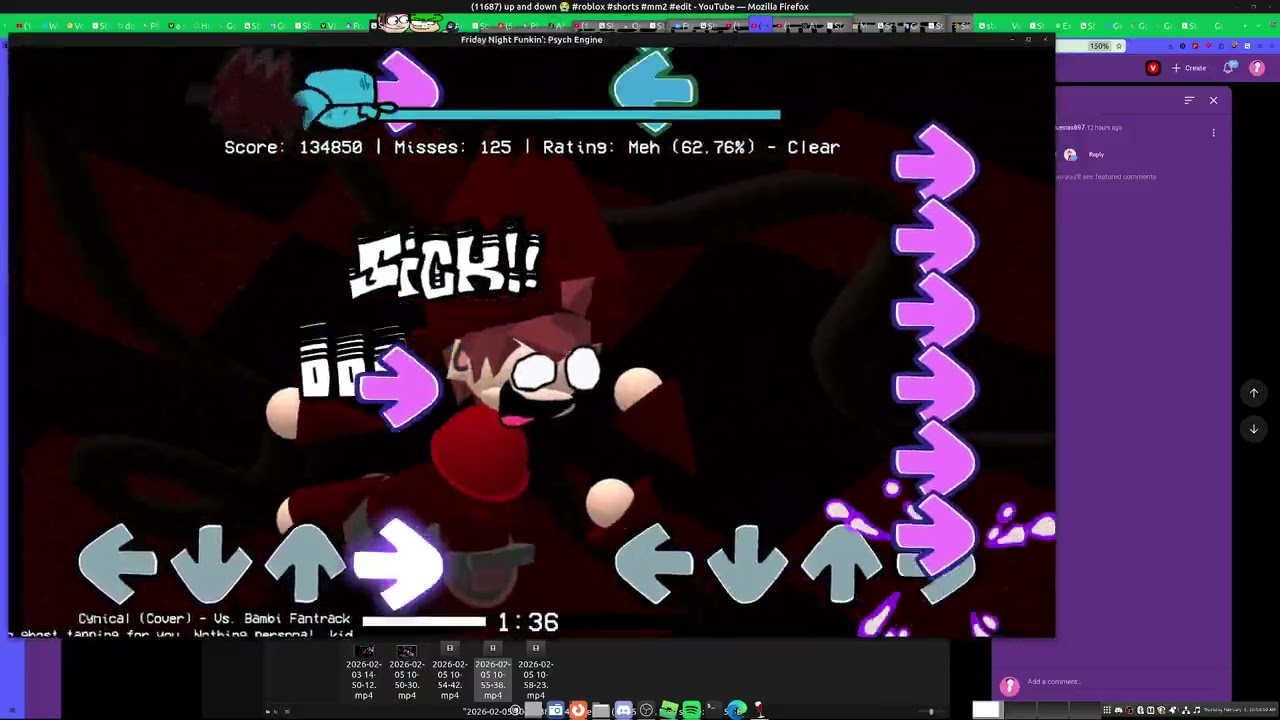The width and height of the screenshot is (1280, 720).
Task: Tap the player's down arrow receptor
Action: (746, 566)
